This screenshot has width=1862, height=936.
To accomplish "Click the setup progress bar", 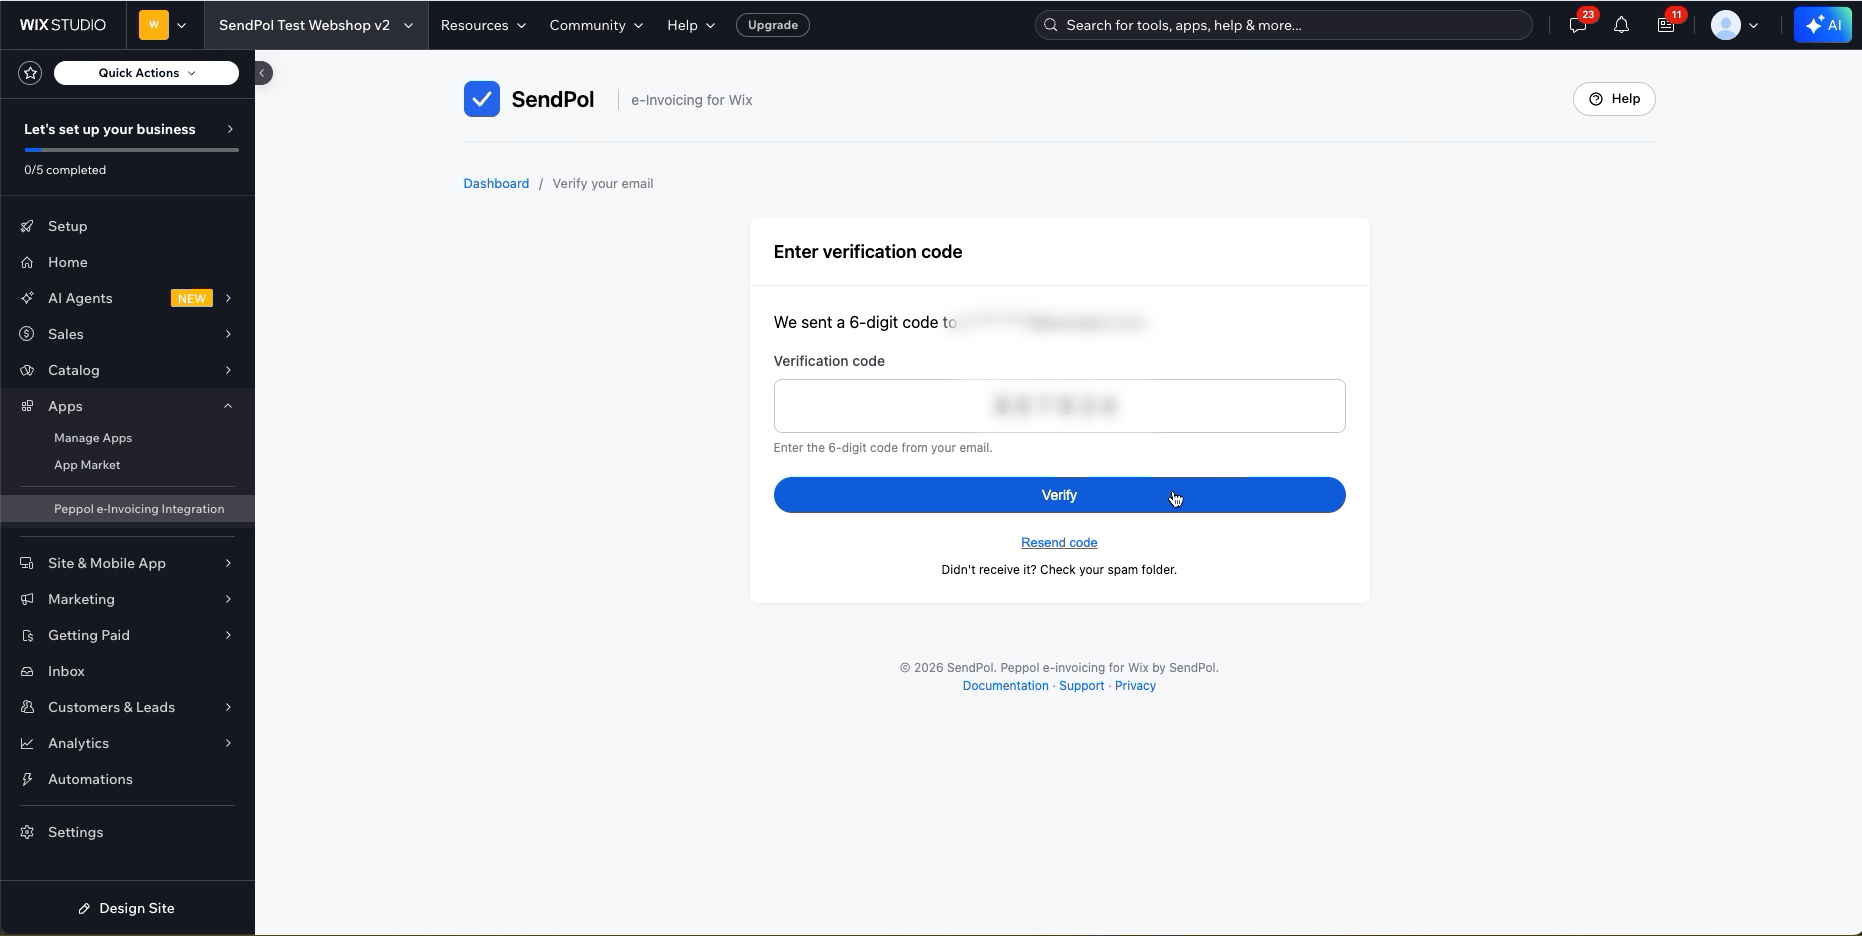I will click(x=131, y=150).
